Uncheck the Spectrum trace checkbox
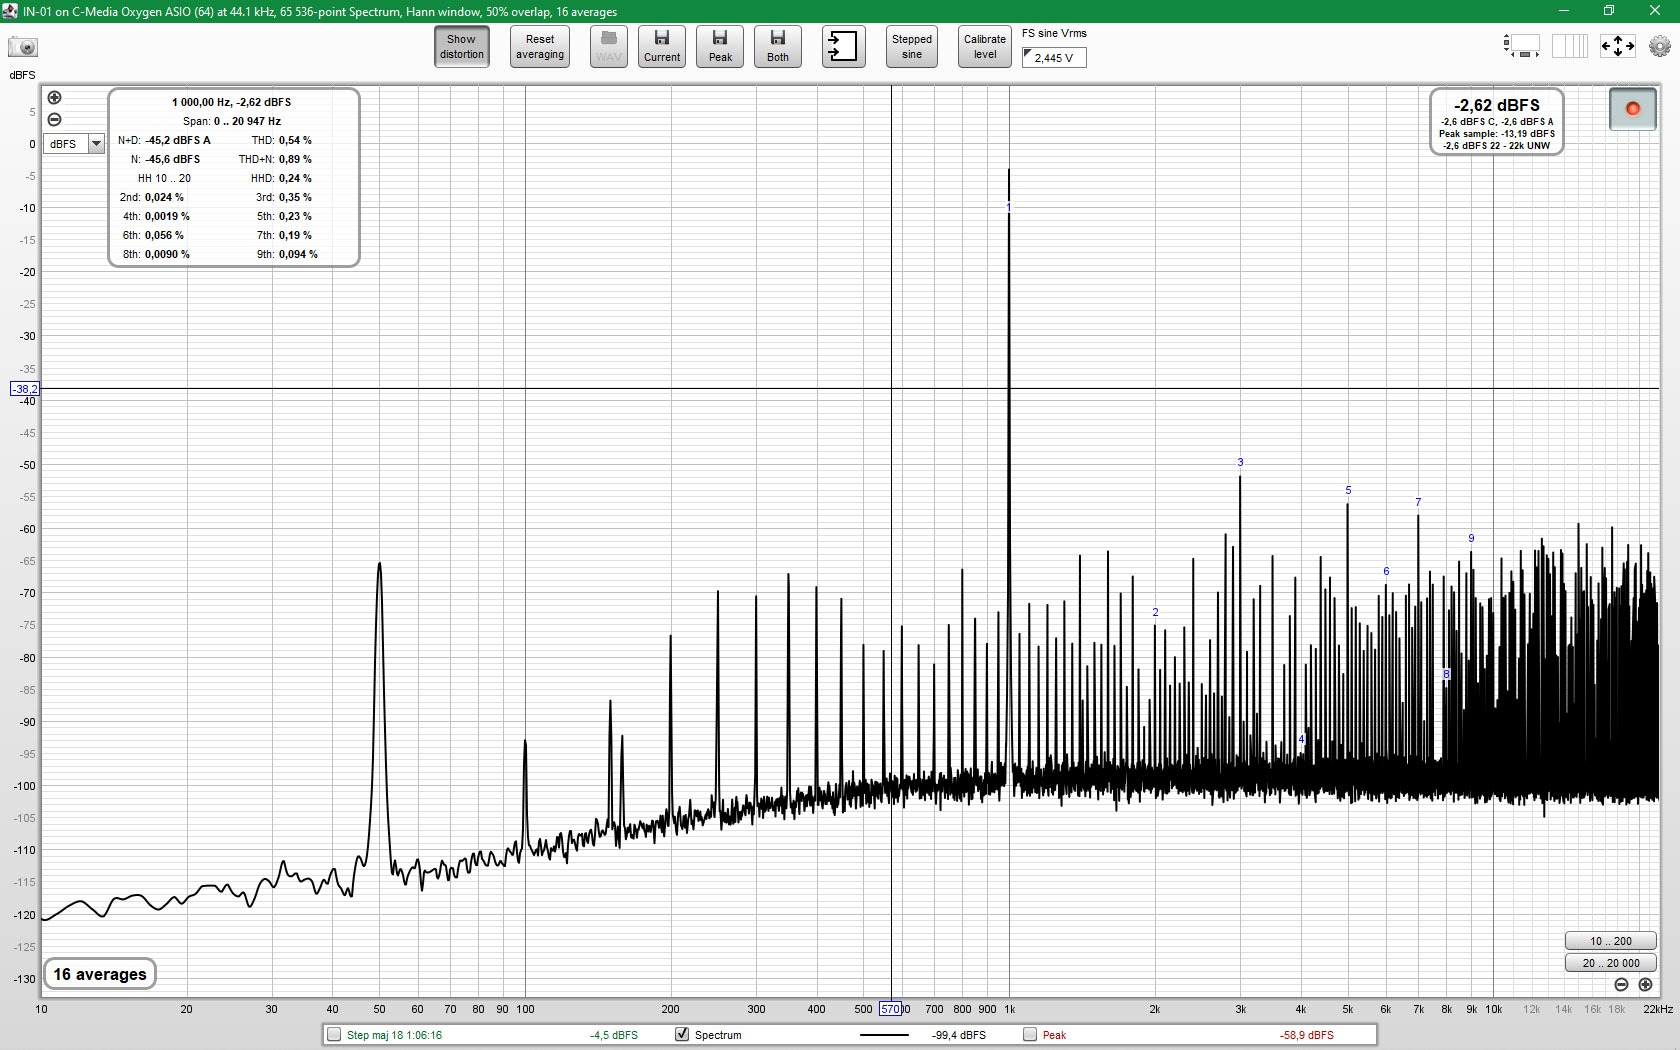 tap(682, 1035)
